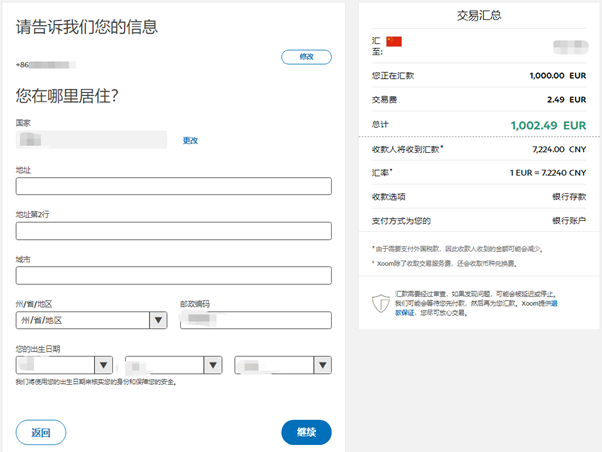Viewport: 602px width, 452px height.
Task: Open the 退款保证 refund guarantee link
Action: 406,312
